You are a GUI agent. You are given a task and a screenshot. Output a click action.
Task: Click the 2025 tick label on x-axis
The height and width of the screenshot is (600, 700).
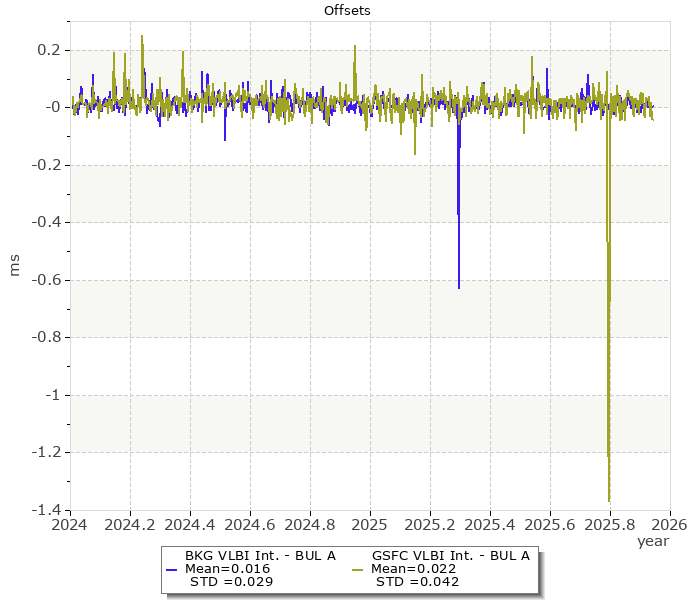(370, 523)
